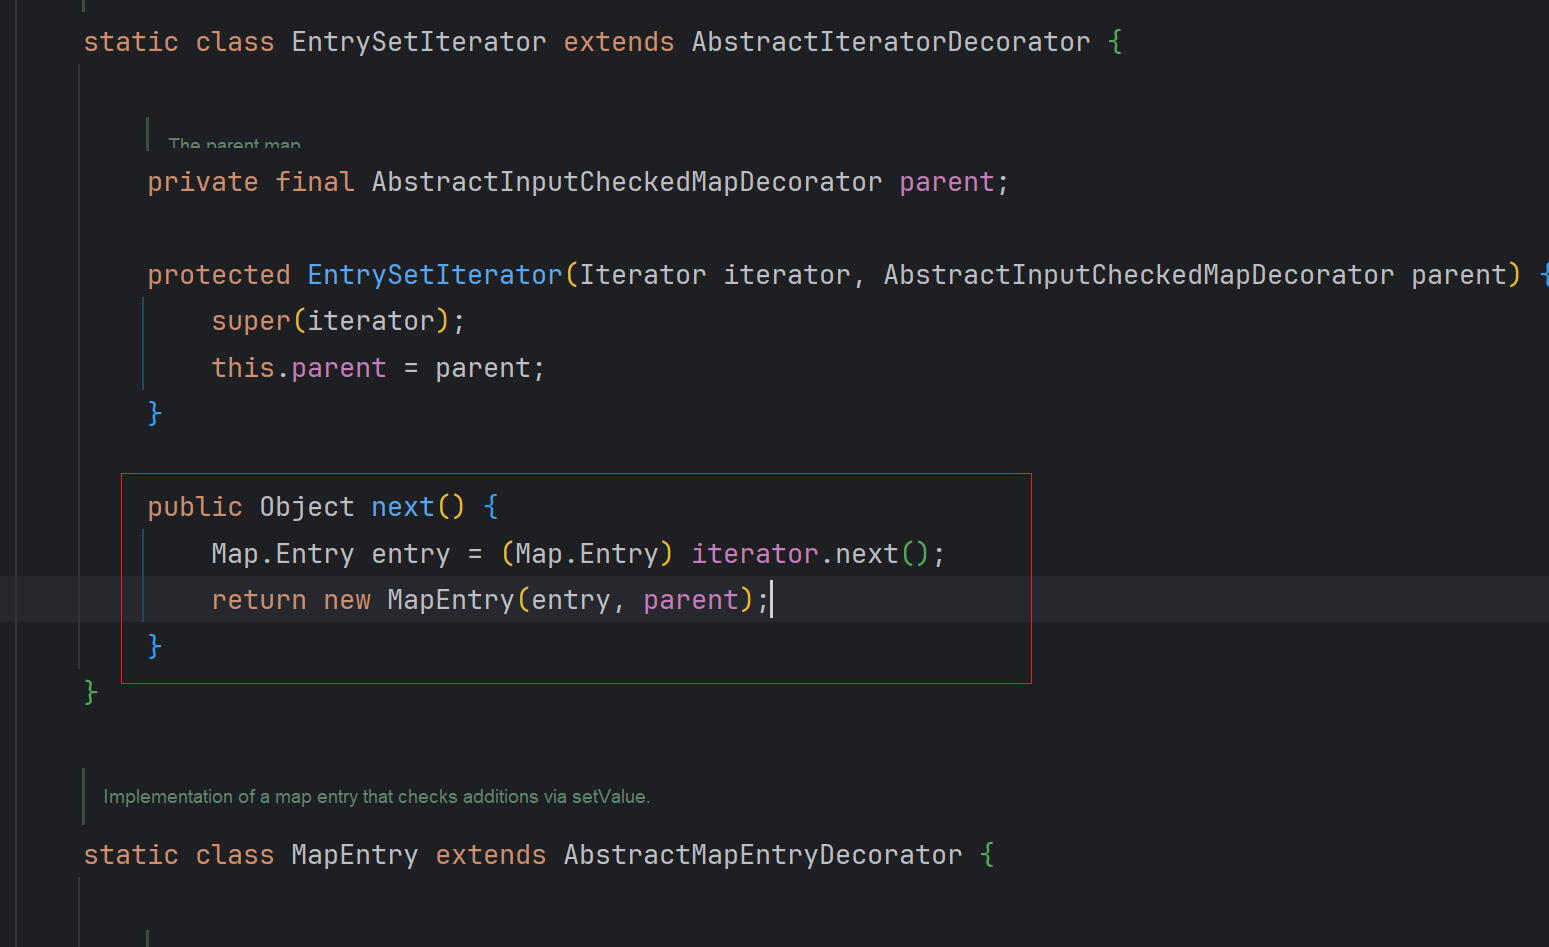1549x947 pixels.
Task: Click the closing brace of next() method
Action: click(154, 646)
